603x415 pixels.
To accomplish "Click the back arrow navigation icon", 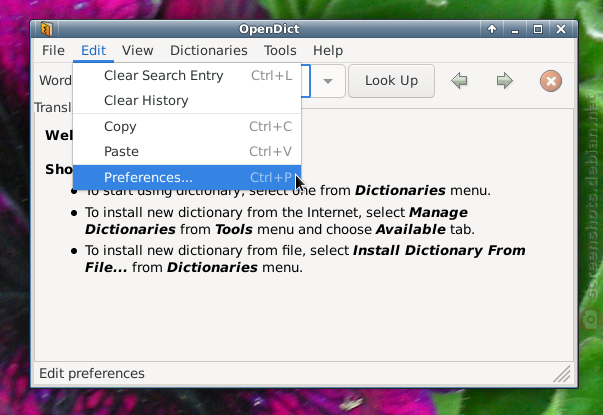I will tap(459, 81).
